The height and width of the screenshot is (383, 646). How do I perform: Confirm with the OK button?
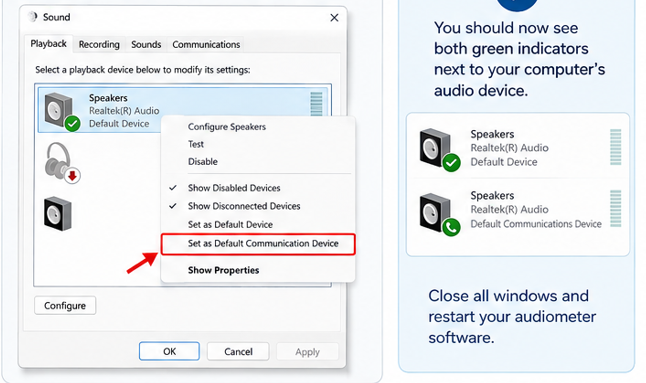169,351
